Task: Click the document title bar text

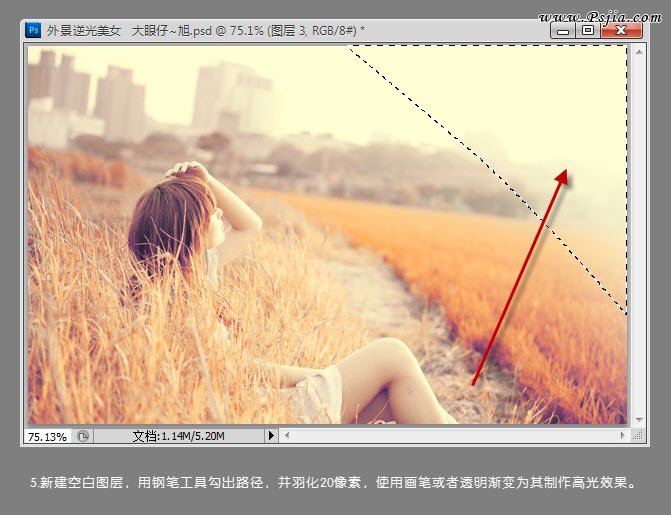Action: 206,31
